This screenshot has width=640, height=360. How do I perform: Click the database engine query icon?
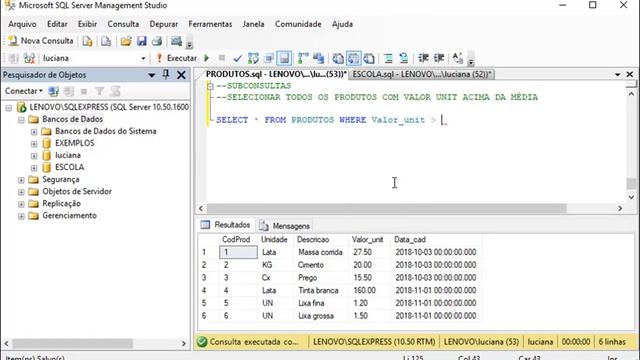[x=87, y=41]
